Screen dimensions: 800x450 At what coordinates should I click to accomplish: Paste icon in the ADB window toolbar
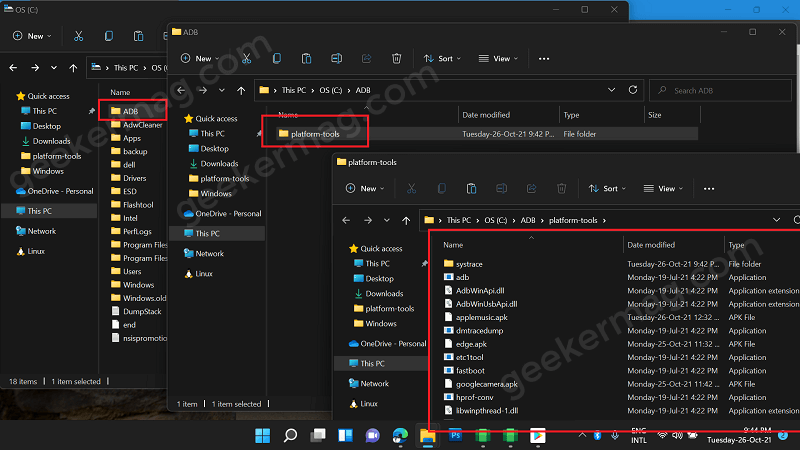click(x=306, y=59)
